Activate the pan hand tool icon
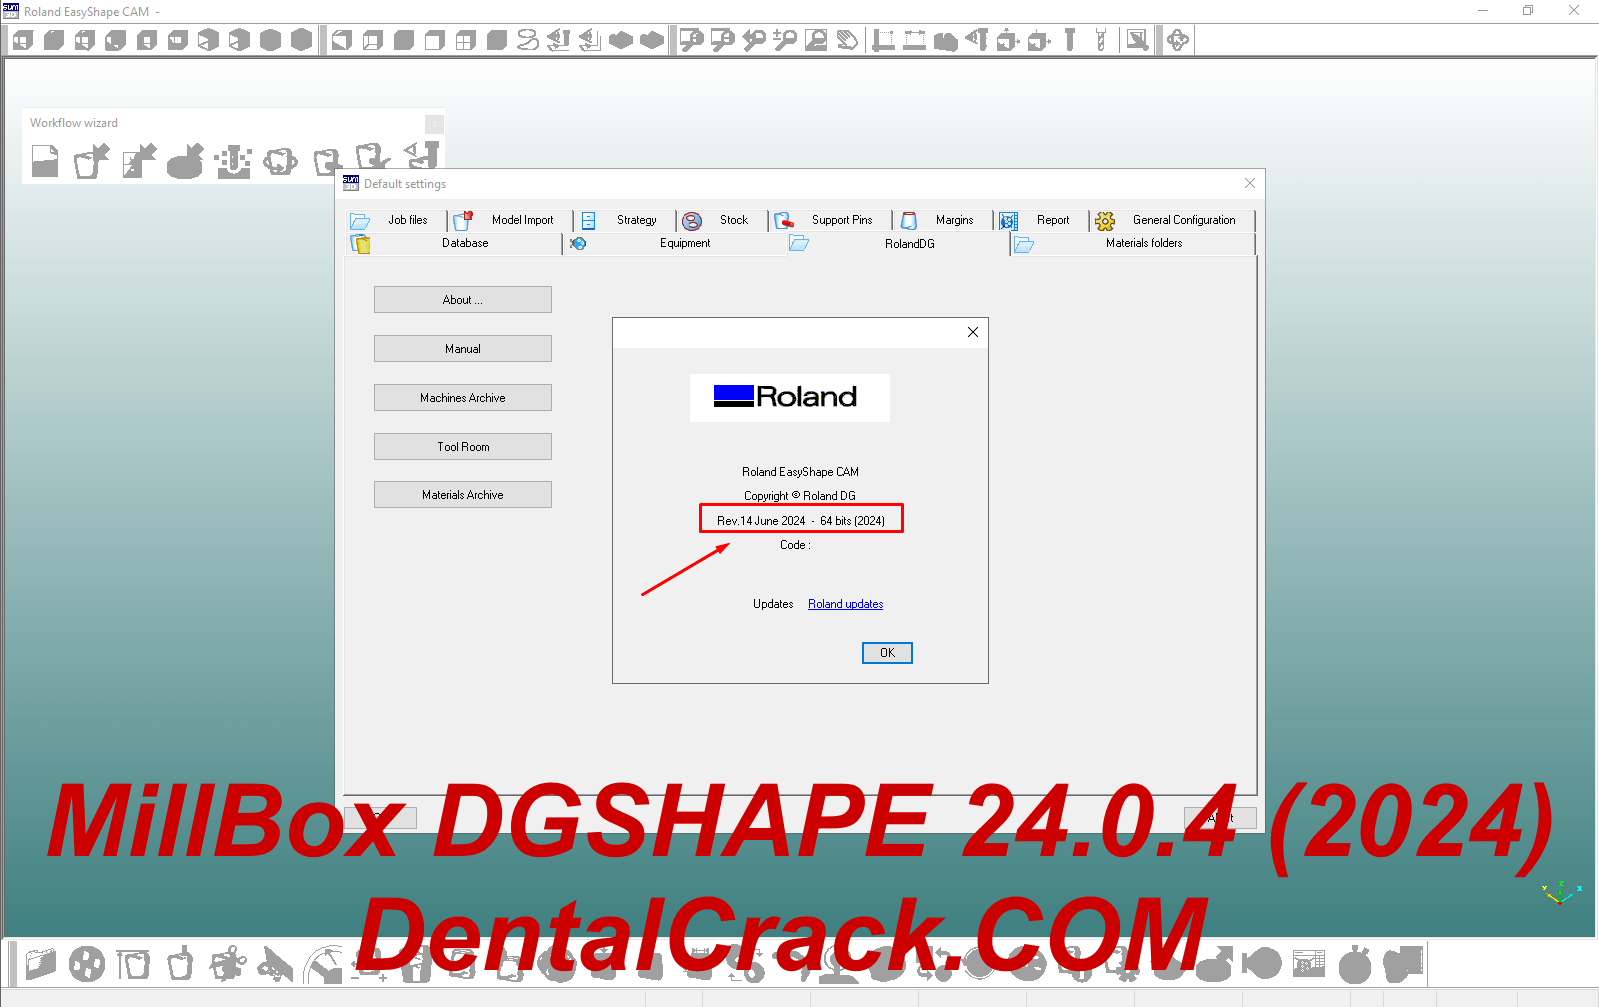Screen dimensions: 1599x1007 coord(847,40)
